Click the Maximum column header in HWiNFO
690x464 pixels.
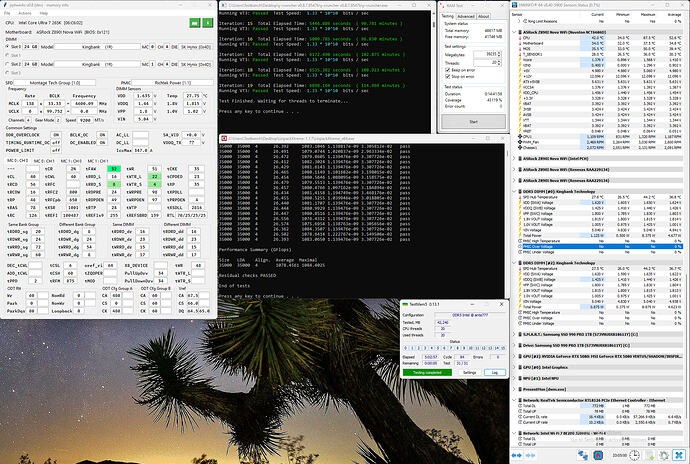648,15
